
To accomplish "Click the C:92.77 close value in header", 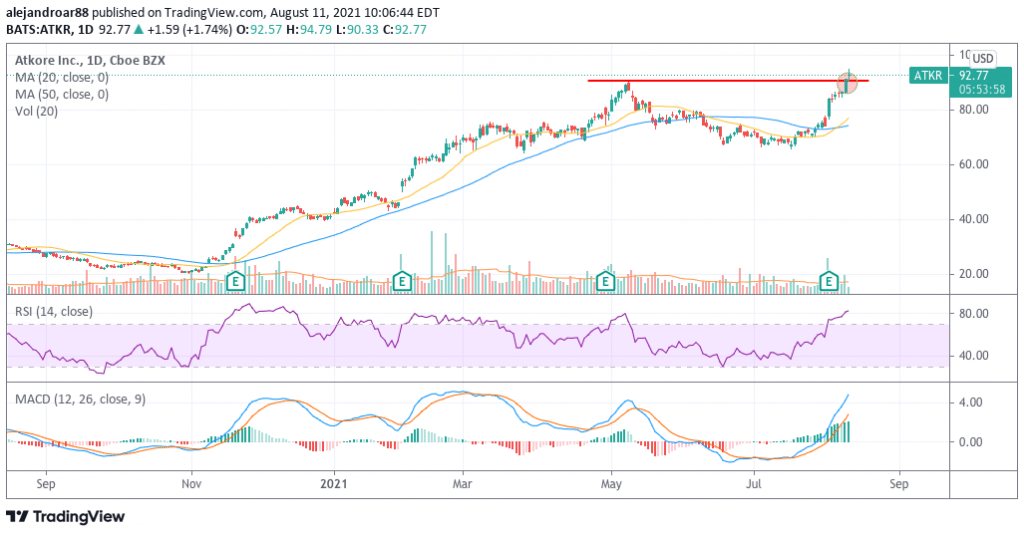I will pos(404,29).
